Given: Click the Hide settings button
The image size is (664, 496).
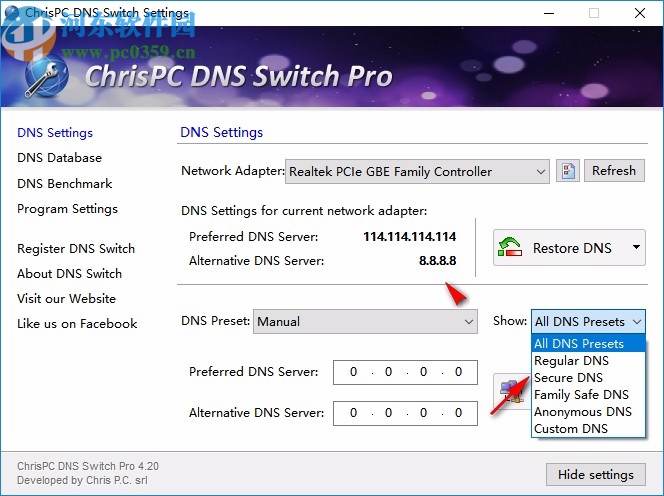Looking at the screenshot, I should [x=595, y=474].
